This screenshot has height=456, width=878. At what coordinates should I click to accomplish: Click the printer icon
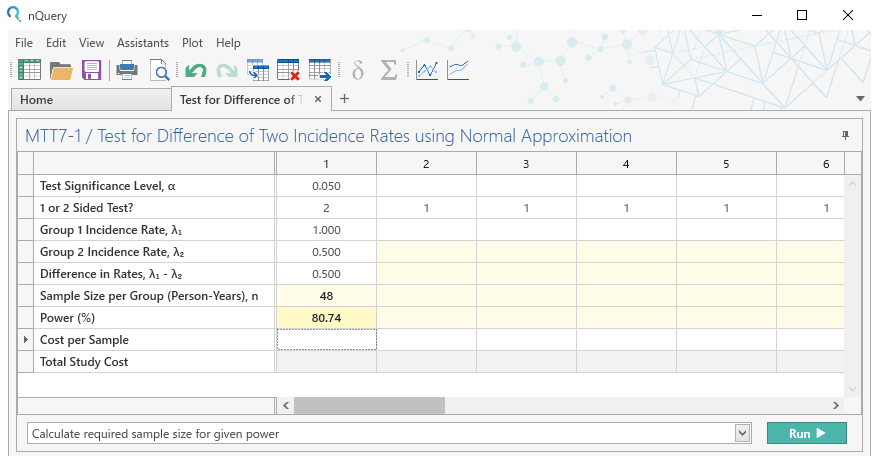coord(127,70)
